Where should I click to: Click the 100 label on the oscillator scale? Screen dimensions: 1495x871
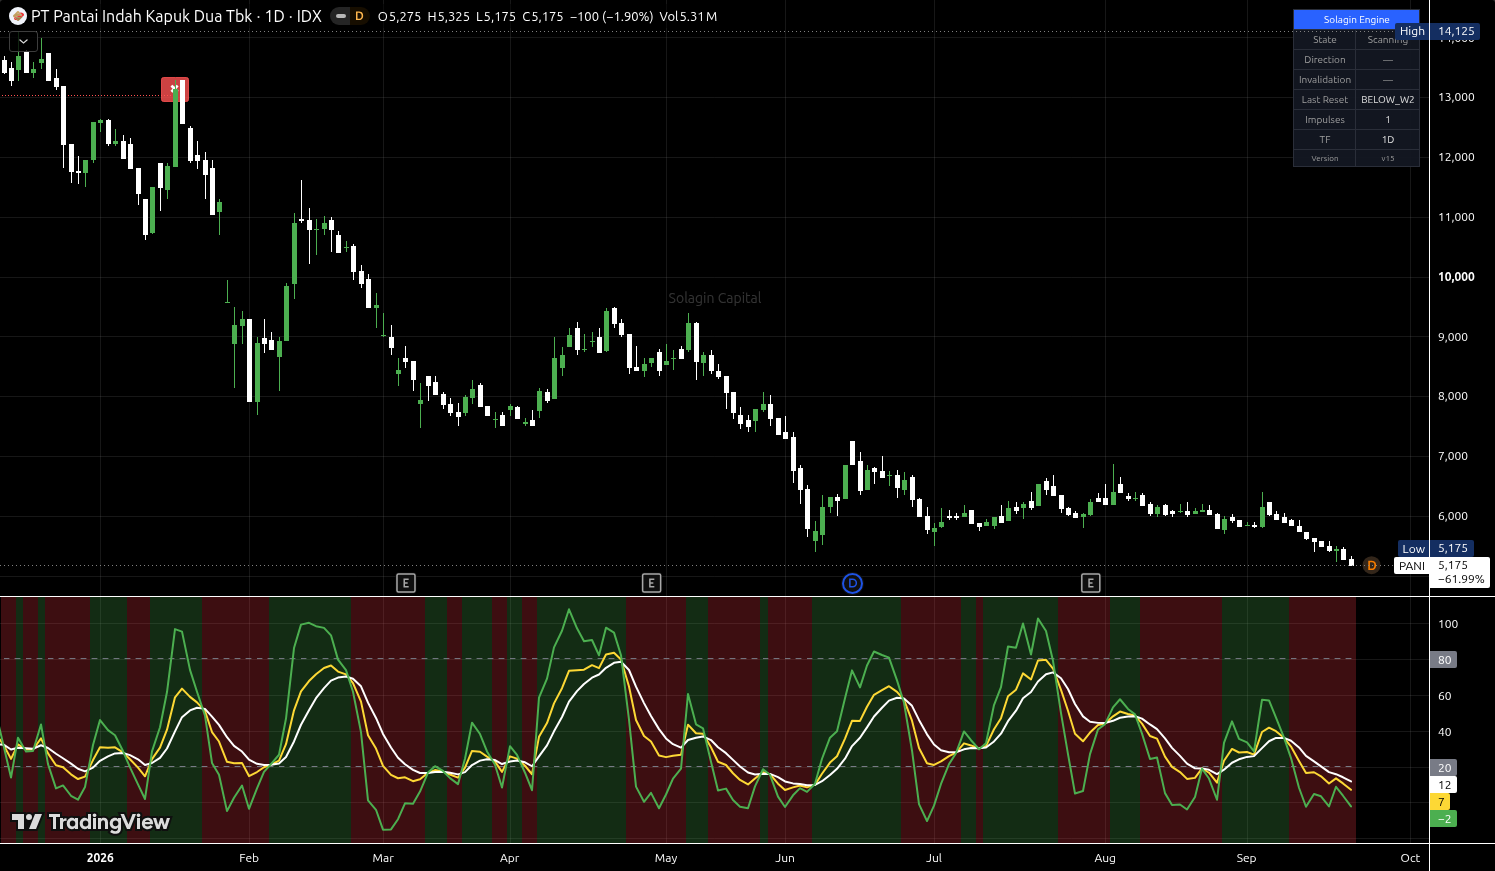pyautogui.click(x=1448, y=624)
